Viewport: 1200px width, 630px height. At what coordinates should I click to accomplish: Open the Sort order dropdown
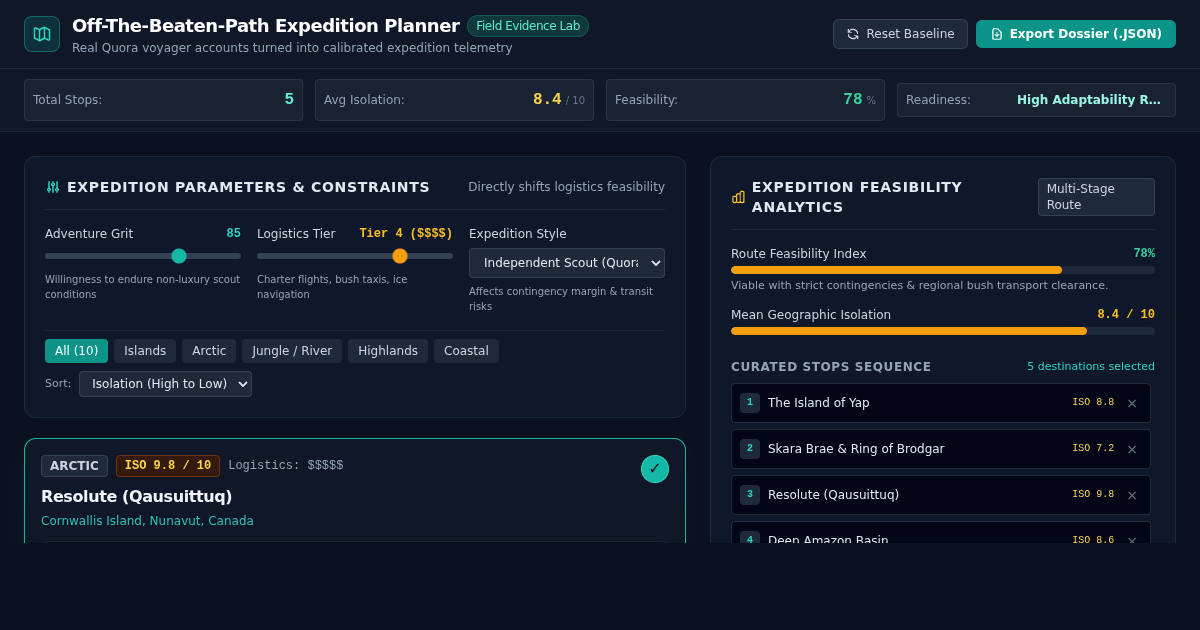pyautogui.click(x=165, y=384)
